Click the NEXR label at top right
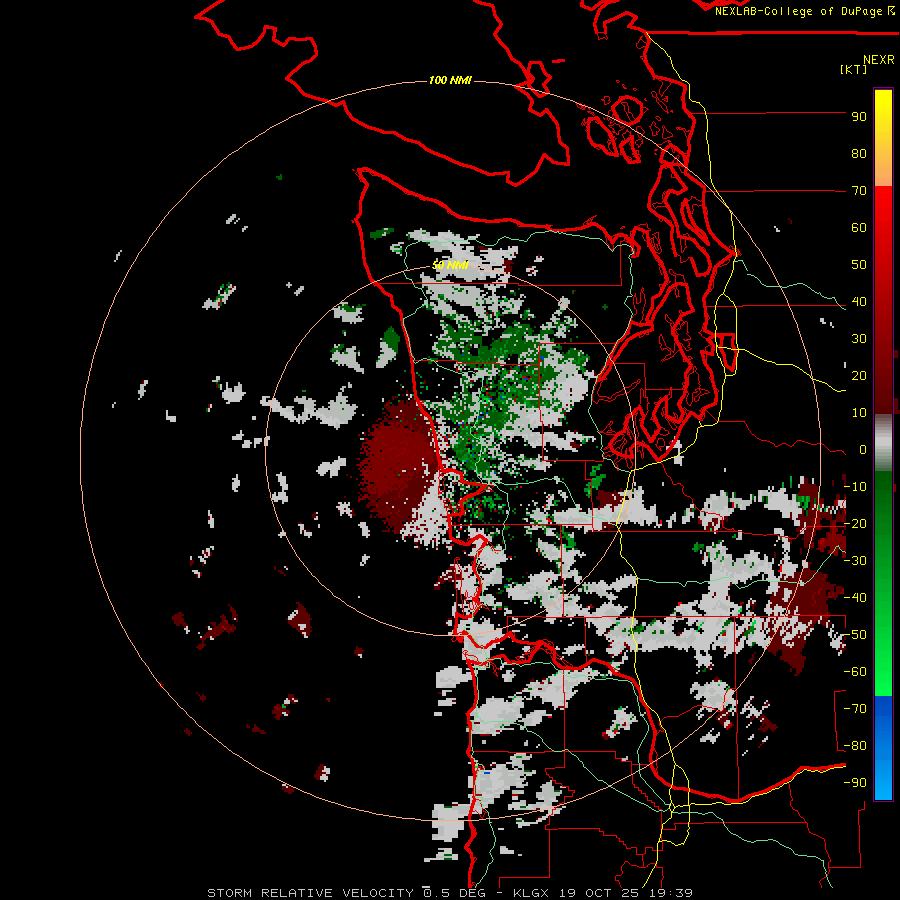The height and width of the screenshot is (900, 900). click(x=879, y=60)
